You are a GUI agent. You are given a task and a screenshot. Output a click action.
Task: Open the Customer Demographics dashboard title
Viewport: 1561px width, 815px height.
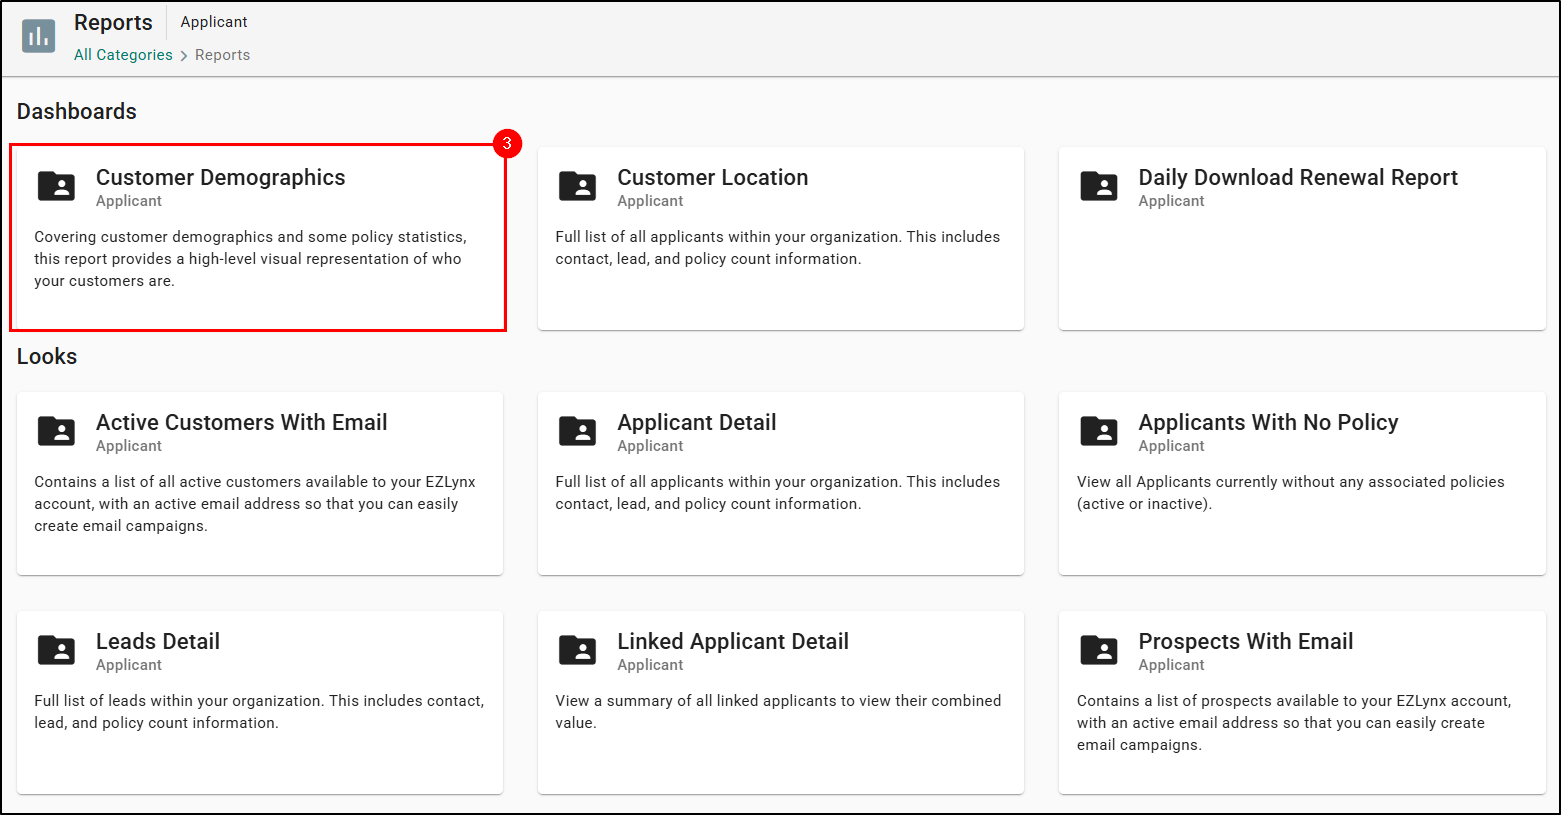(x=220, y=178)
